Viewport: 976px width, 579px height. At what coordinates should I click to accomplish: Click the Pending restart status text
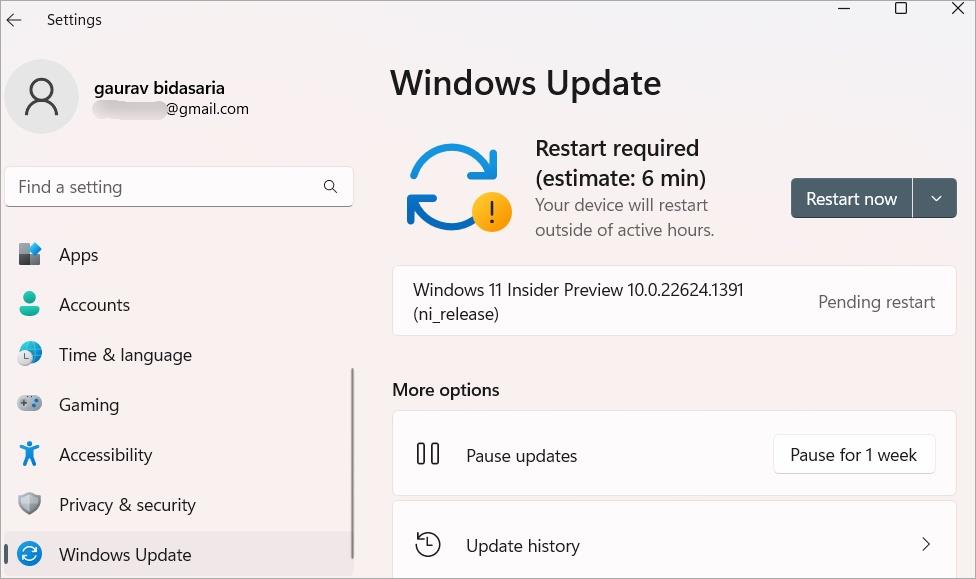[x=876, y=302]
